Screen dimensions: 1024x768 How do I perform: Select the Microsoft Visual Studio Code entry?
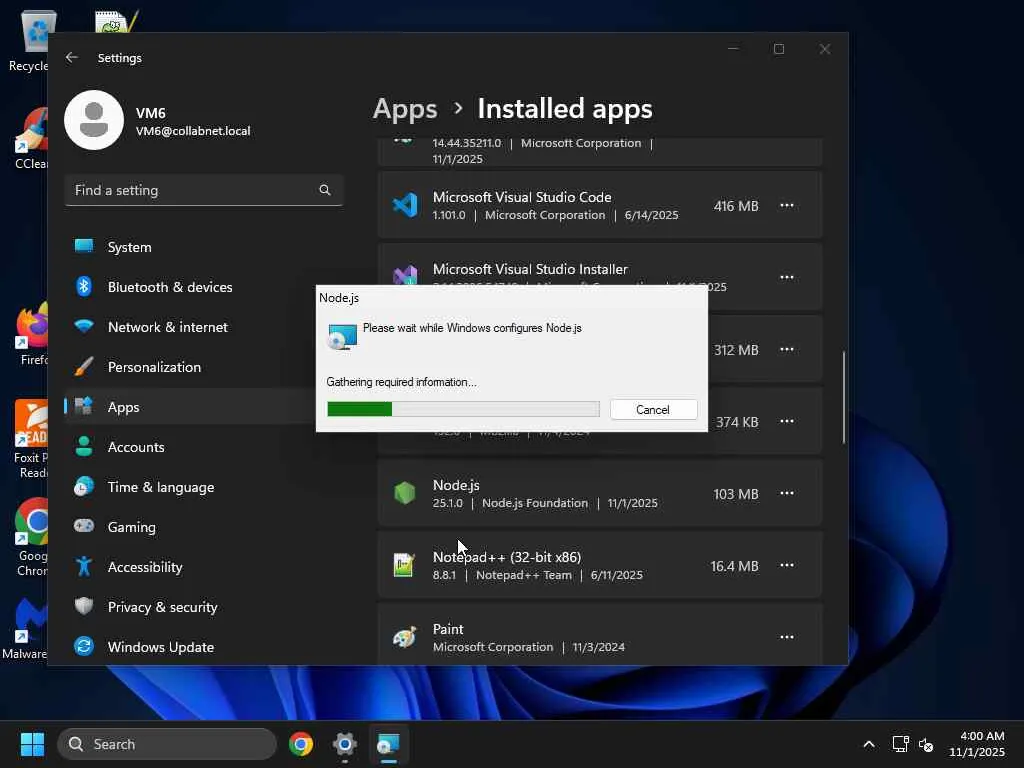pyautogui.click(x=600, y=206)
